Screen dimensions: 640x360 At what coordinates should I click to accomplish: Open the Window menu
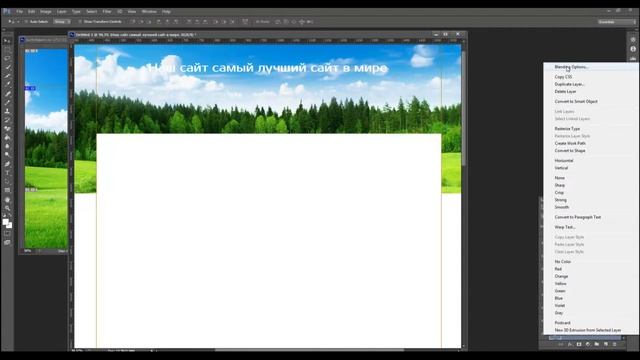tap(149, 11)
